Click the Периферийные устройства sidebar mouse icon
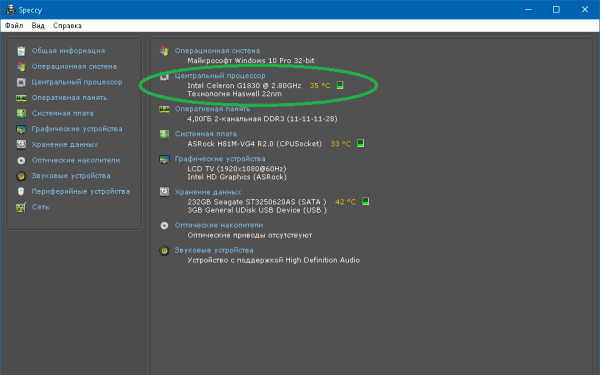The width and height of the screenshot is (600, 375). coord(21,192)
